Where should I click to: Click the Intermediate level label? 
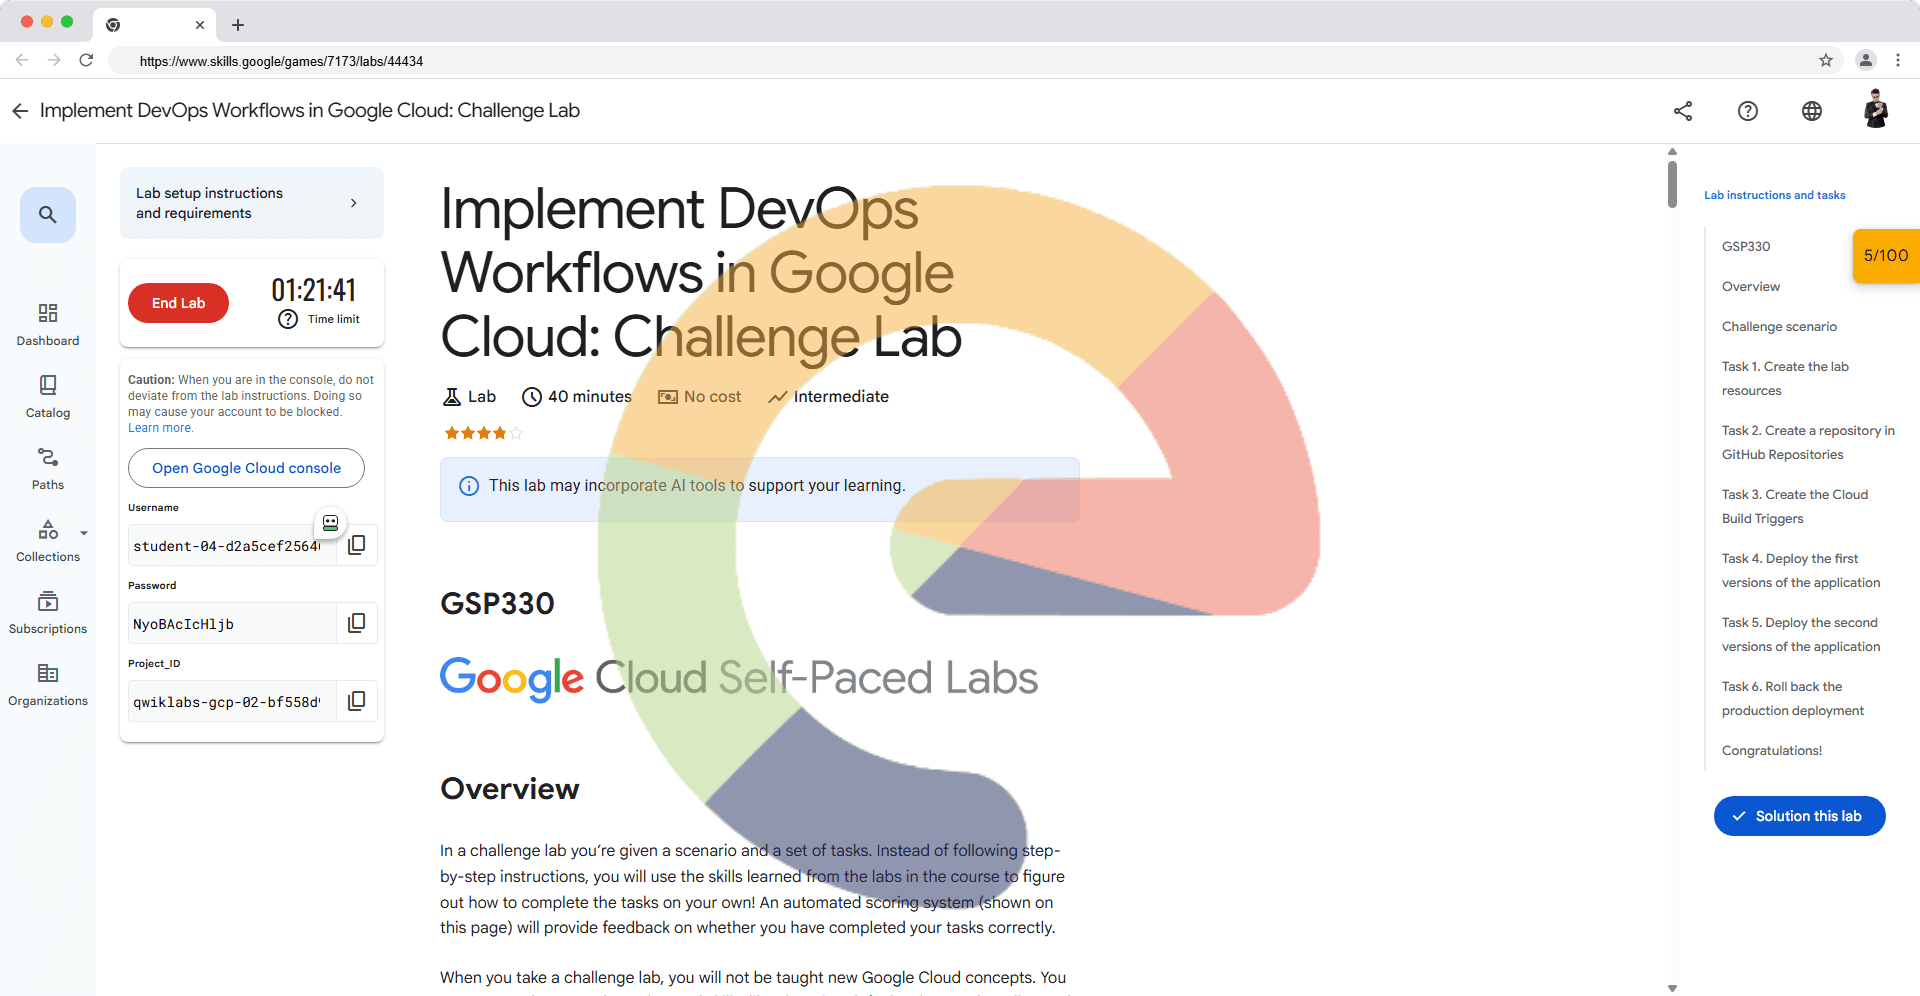828,397
